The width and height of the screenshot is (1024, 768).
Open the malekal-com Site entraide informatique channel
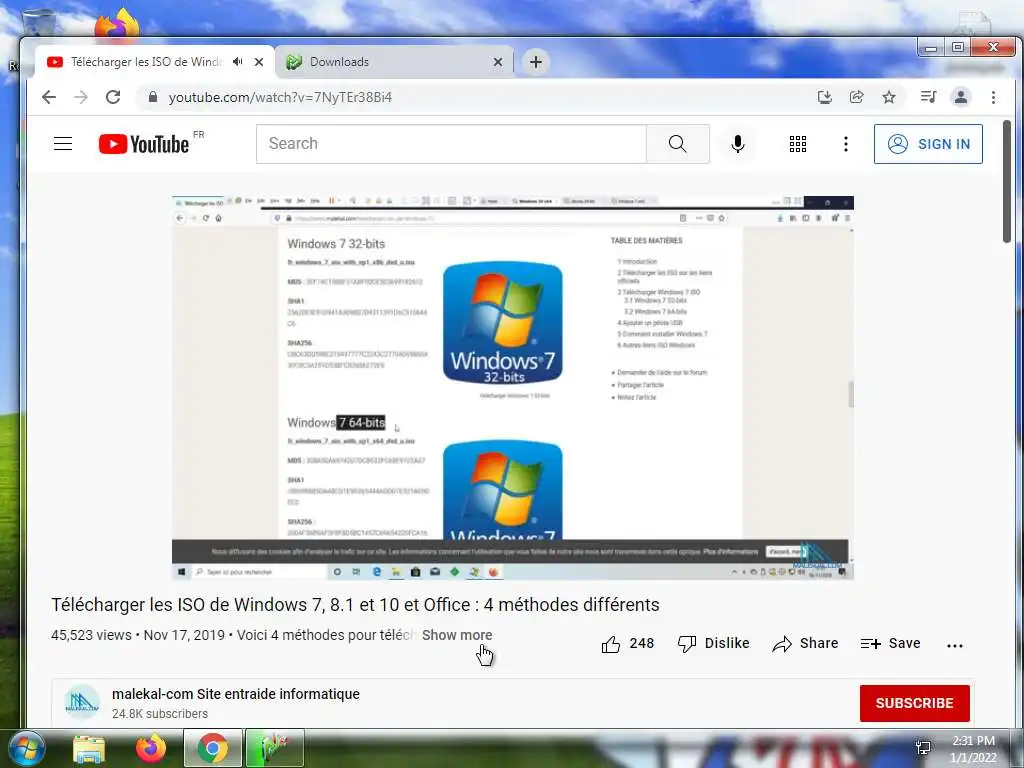coord(236,694)
